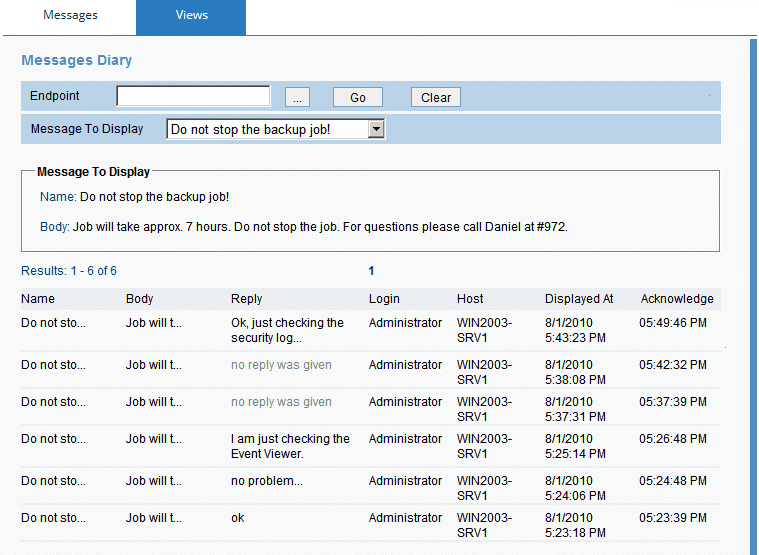Image resolution: width=759 pixels, height=555 pixels.
Task: Switch to the Messages tab
Action: tap(70, 16)
